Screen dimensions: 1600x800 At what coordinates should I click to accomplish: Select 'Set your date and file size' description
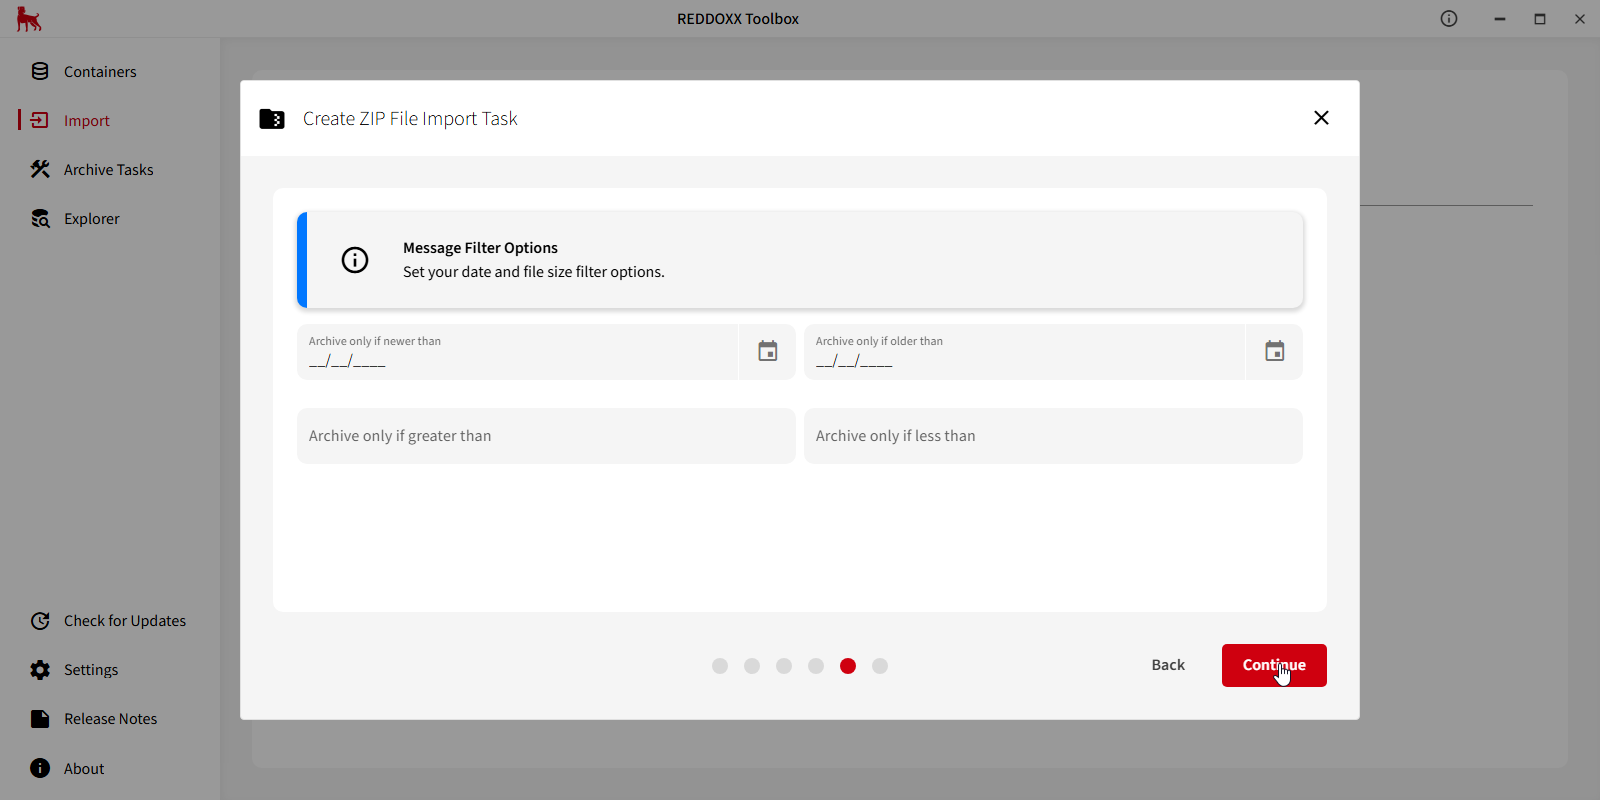point(534,272)
